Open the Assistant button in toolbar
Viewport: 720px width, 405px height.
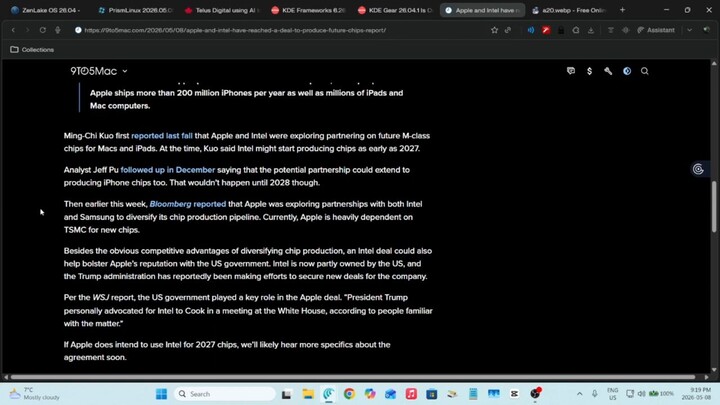tap(656, 30)
